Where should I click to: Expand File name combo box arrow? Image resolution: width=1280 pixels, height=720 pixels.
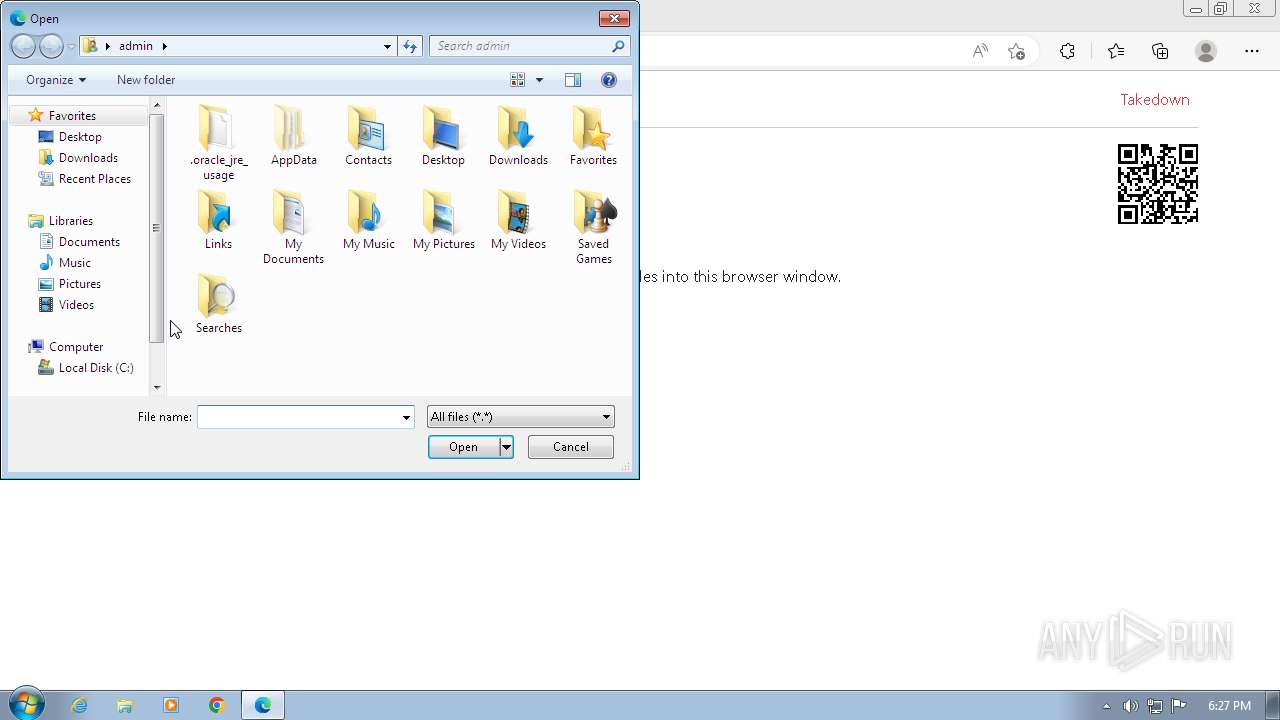point(406,417)
